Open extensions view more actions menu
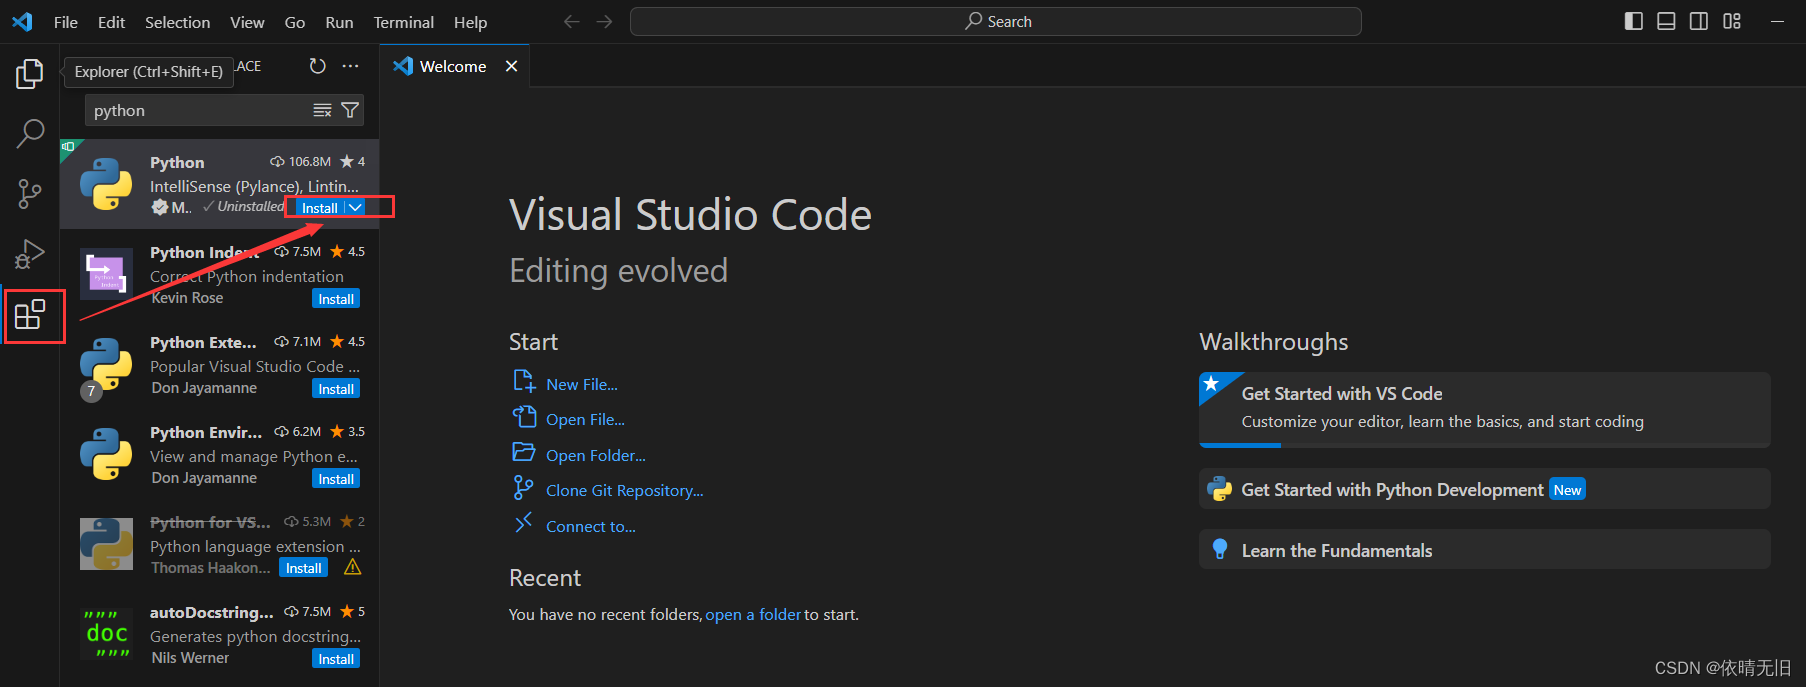1806x687 pixels. (350, 66)
